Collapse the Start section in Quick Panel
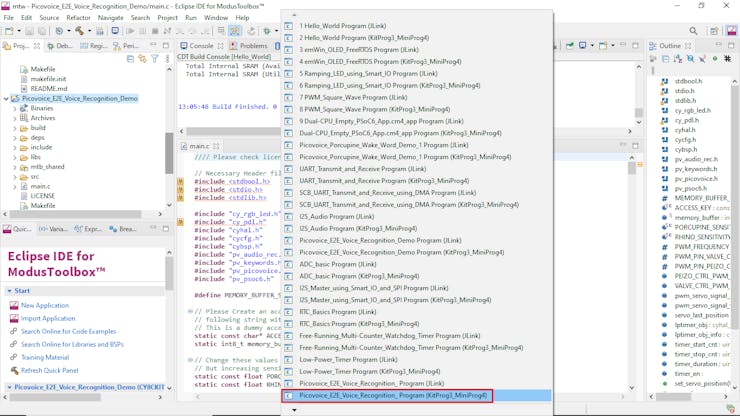The width and height of the screenshot is (740, 416). 10,291
